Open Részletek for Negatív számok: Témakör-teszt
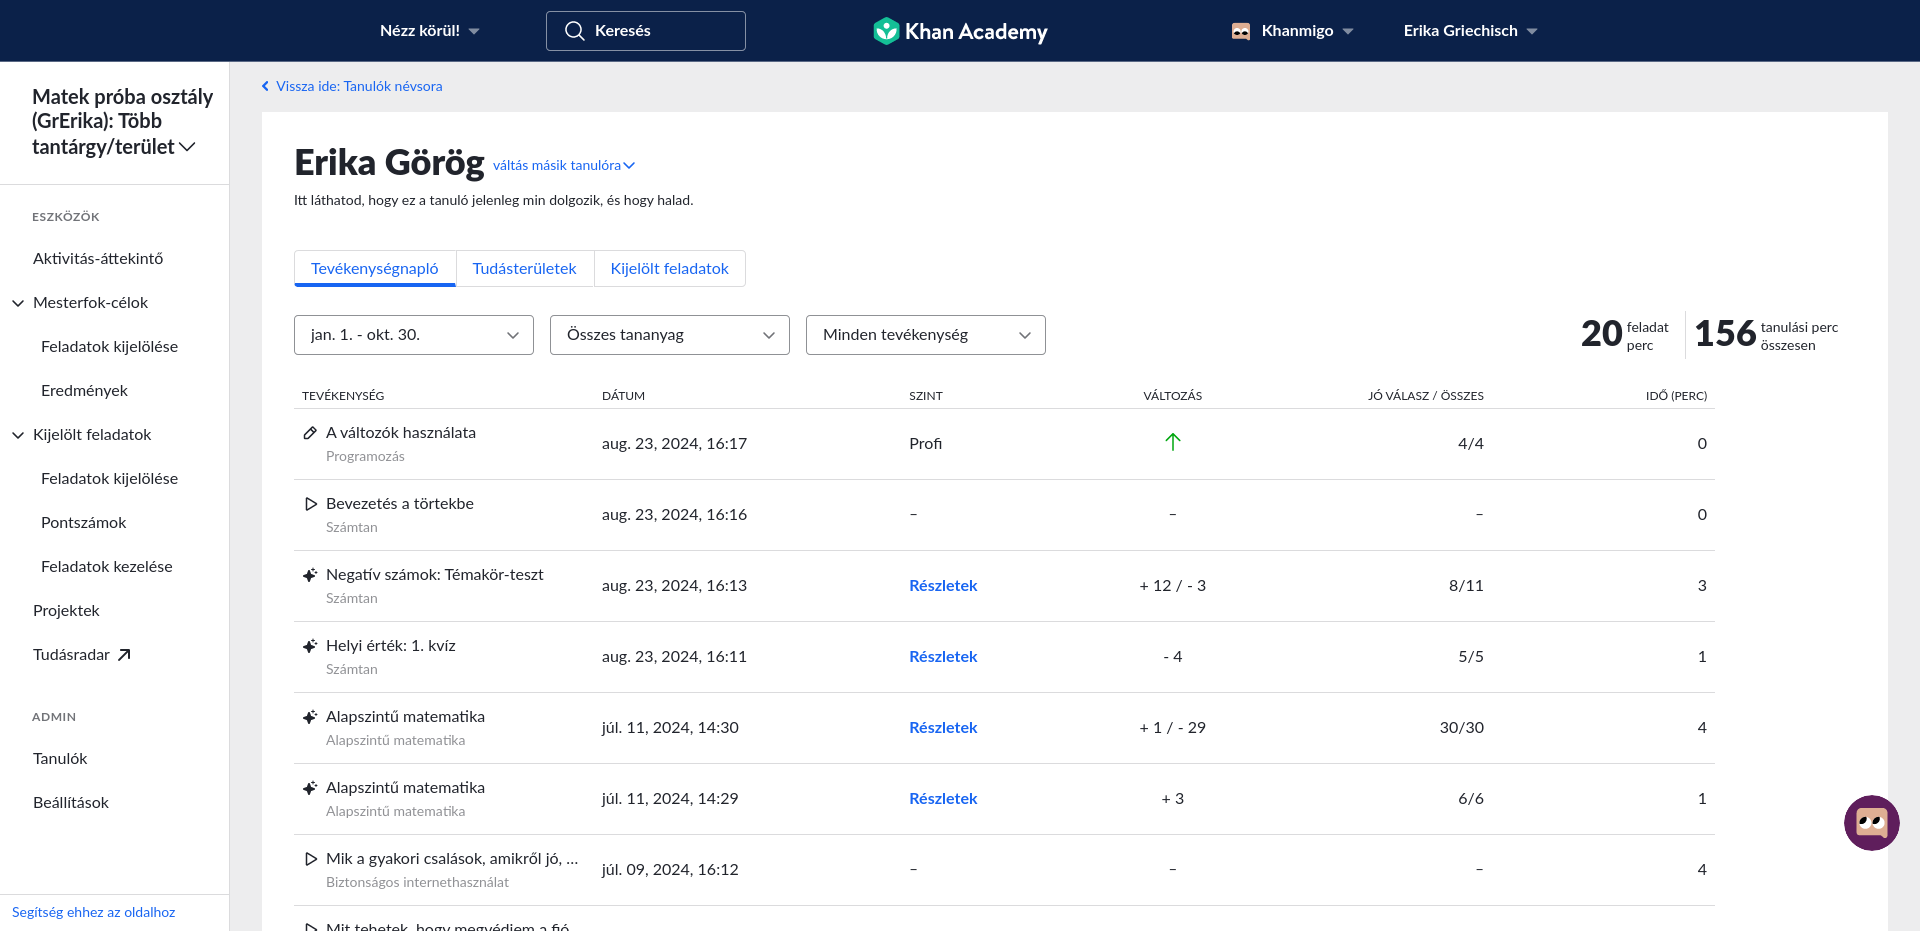The image size is (1920, 931). coord(943,585)
